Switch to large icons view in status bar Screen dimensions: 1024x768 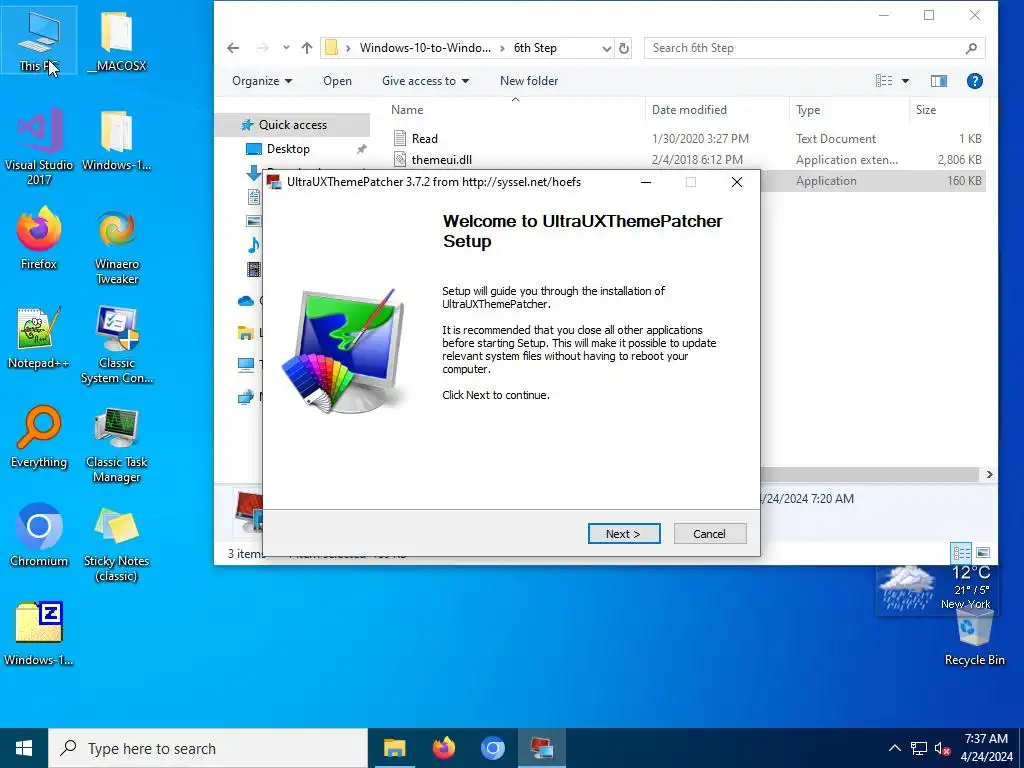983,553
